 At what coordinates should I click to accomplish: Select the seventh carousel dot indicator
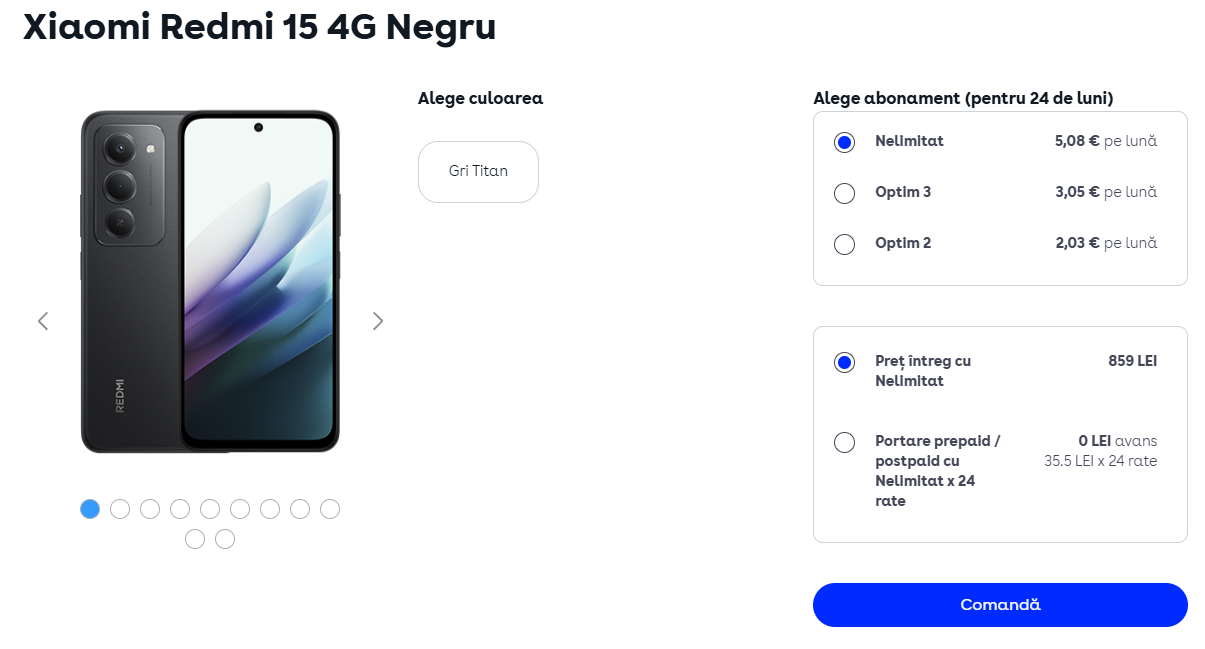(270, 509)
